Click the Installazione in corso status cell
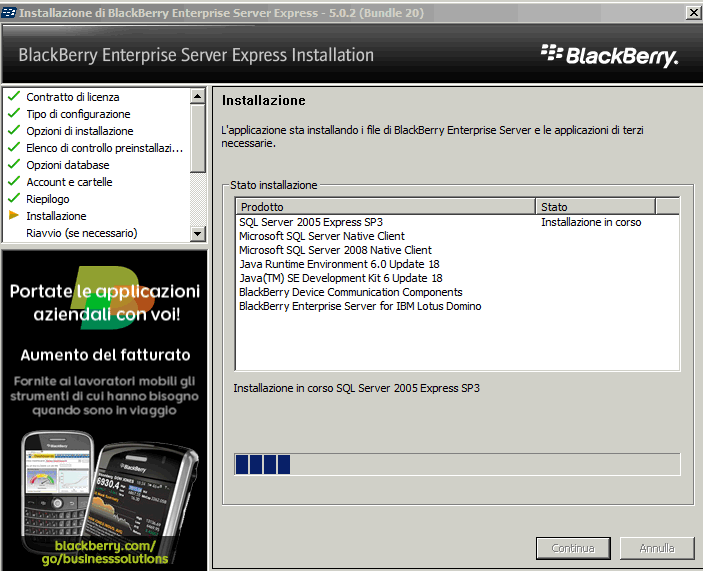 coord(591,222)
